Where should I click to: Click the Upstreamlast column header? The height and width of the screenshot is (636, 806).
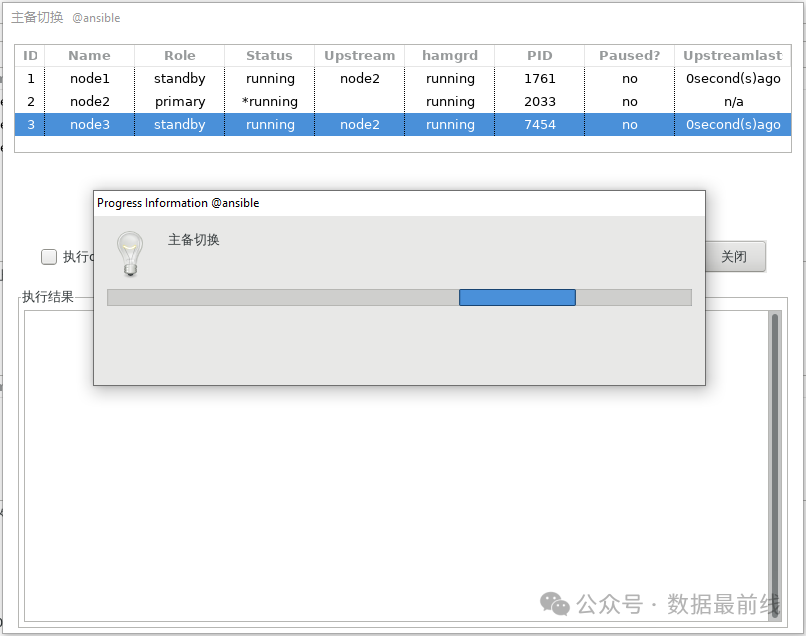click(732, 56)
